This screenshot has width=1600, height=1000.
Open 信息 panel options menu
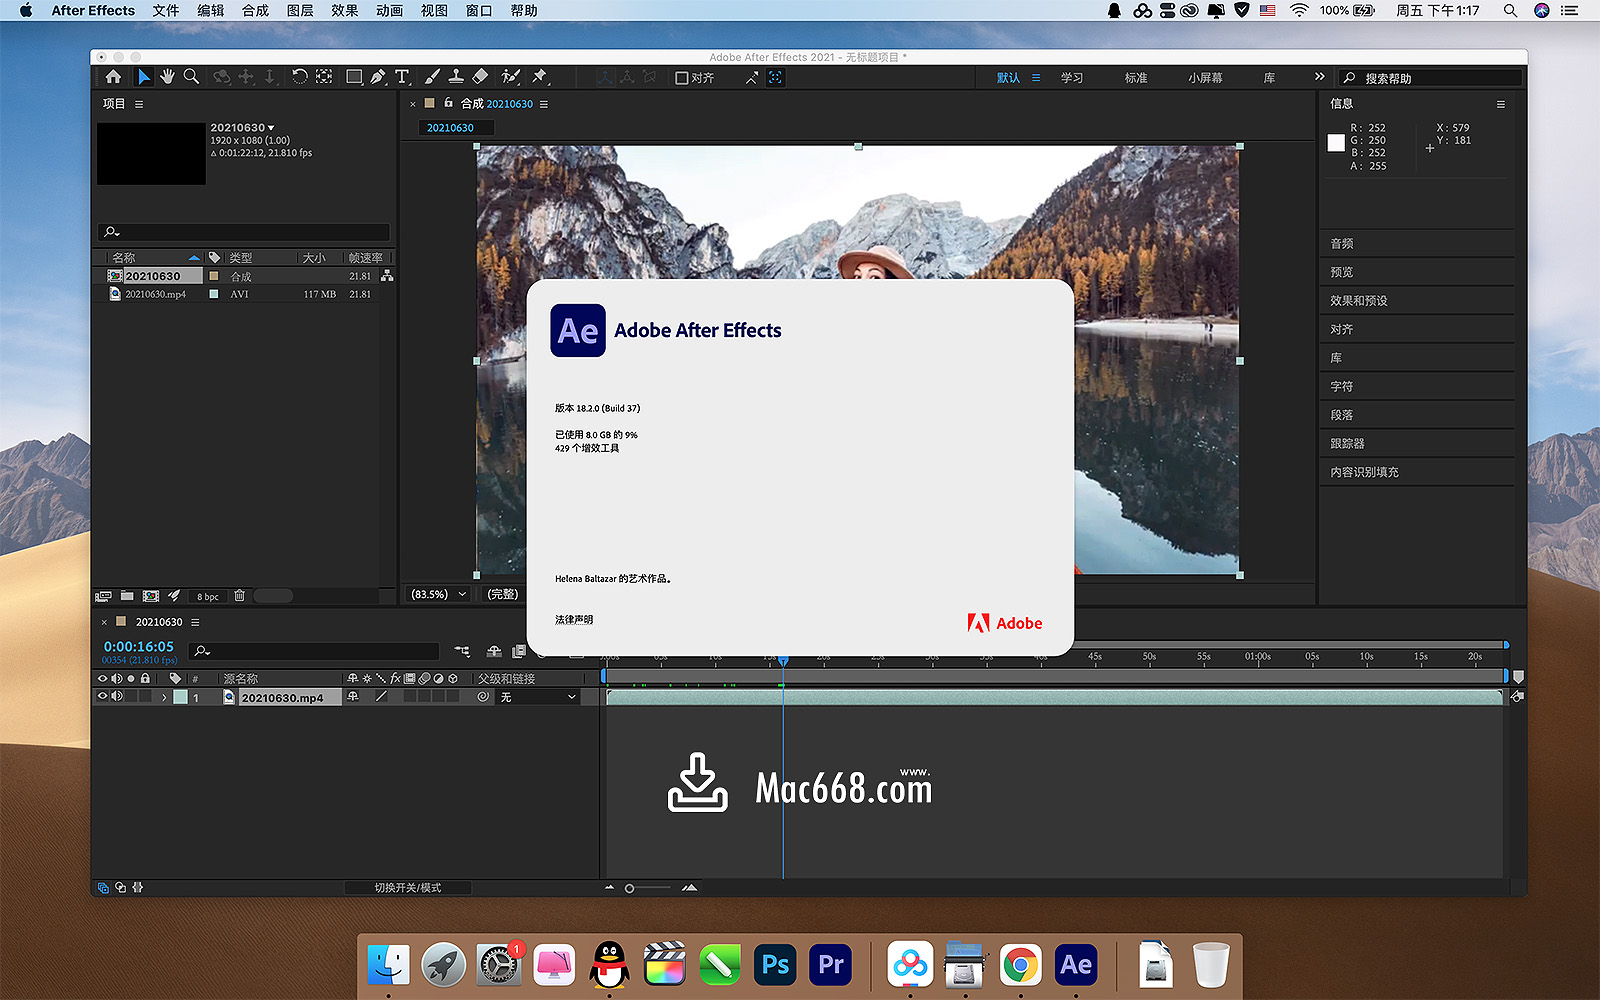click(1500, 104)
